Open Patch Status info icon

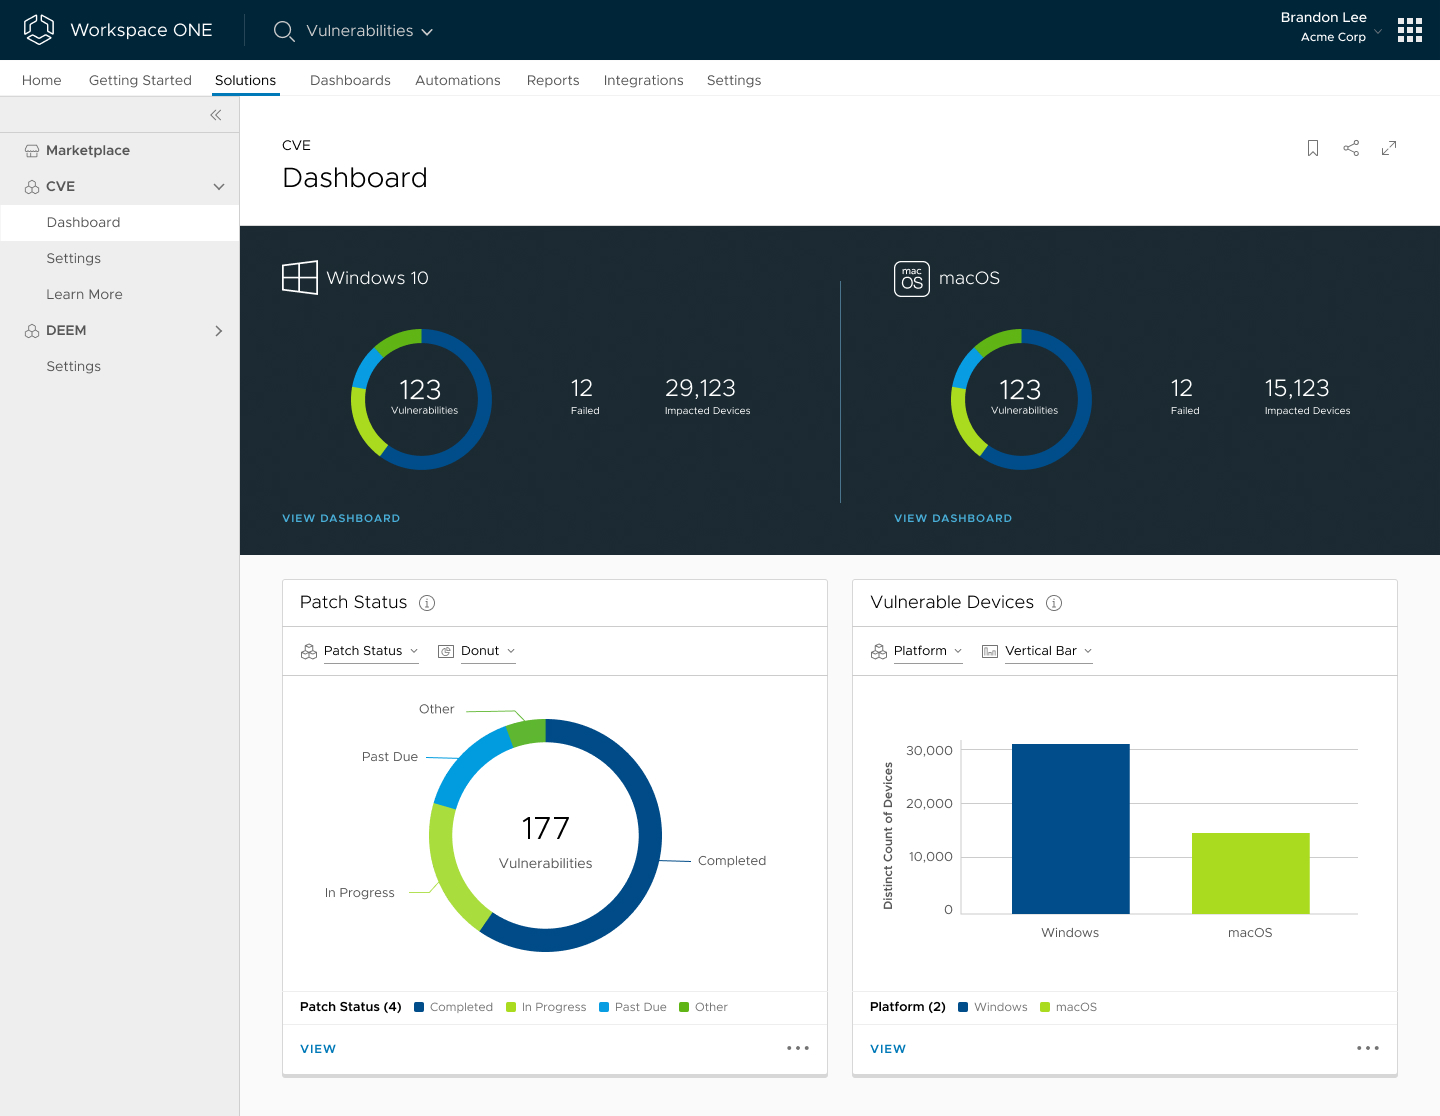(427, 603)
